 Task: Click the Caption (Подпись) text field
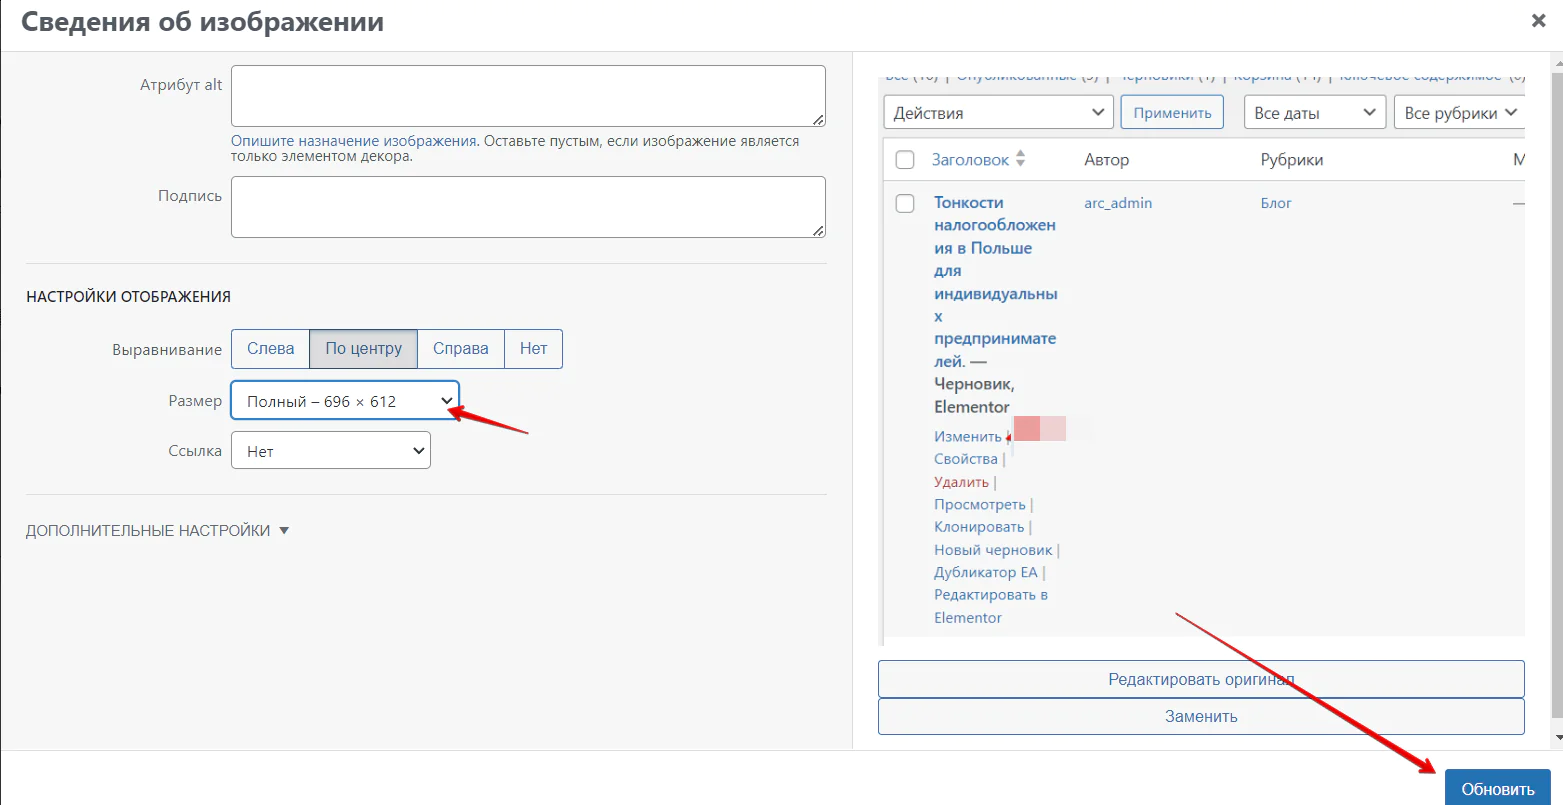527,207
